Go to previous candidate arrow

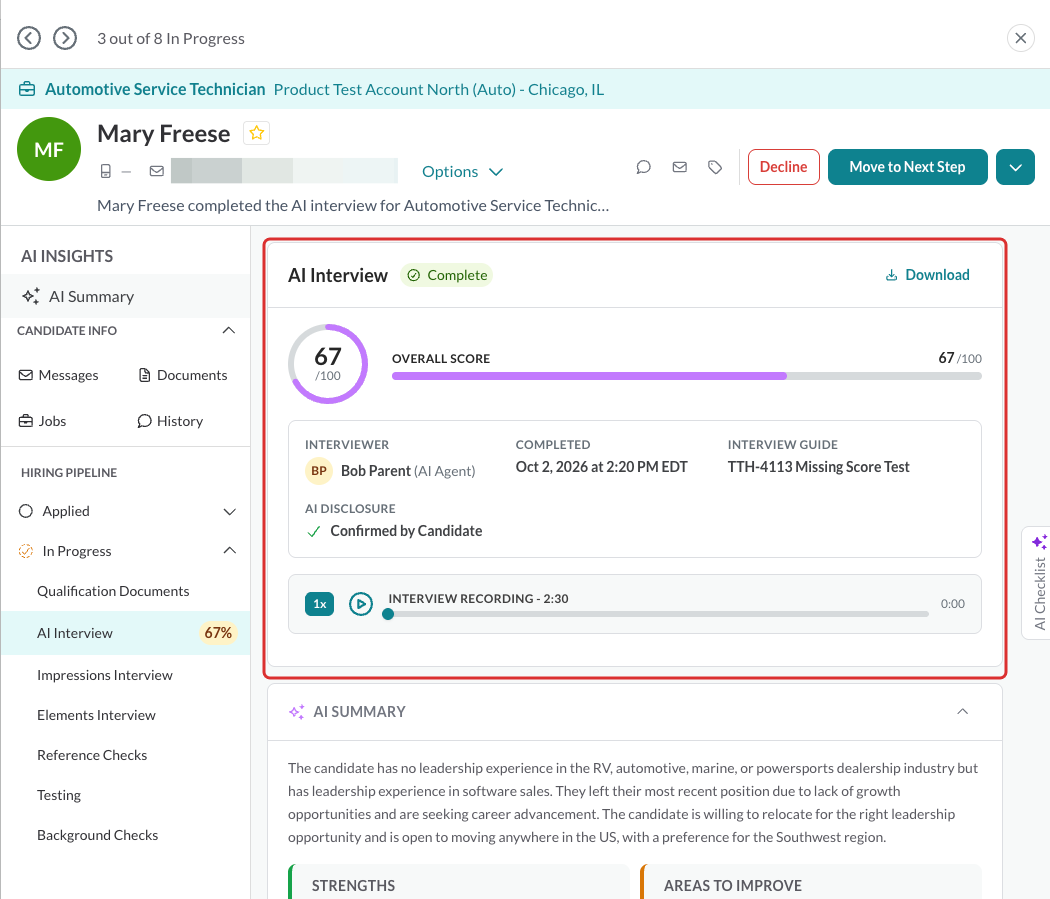tap(29, 38)
